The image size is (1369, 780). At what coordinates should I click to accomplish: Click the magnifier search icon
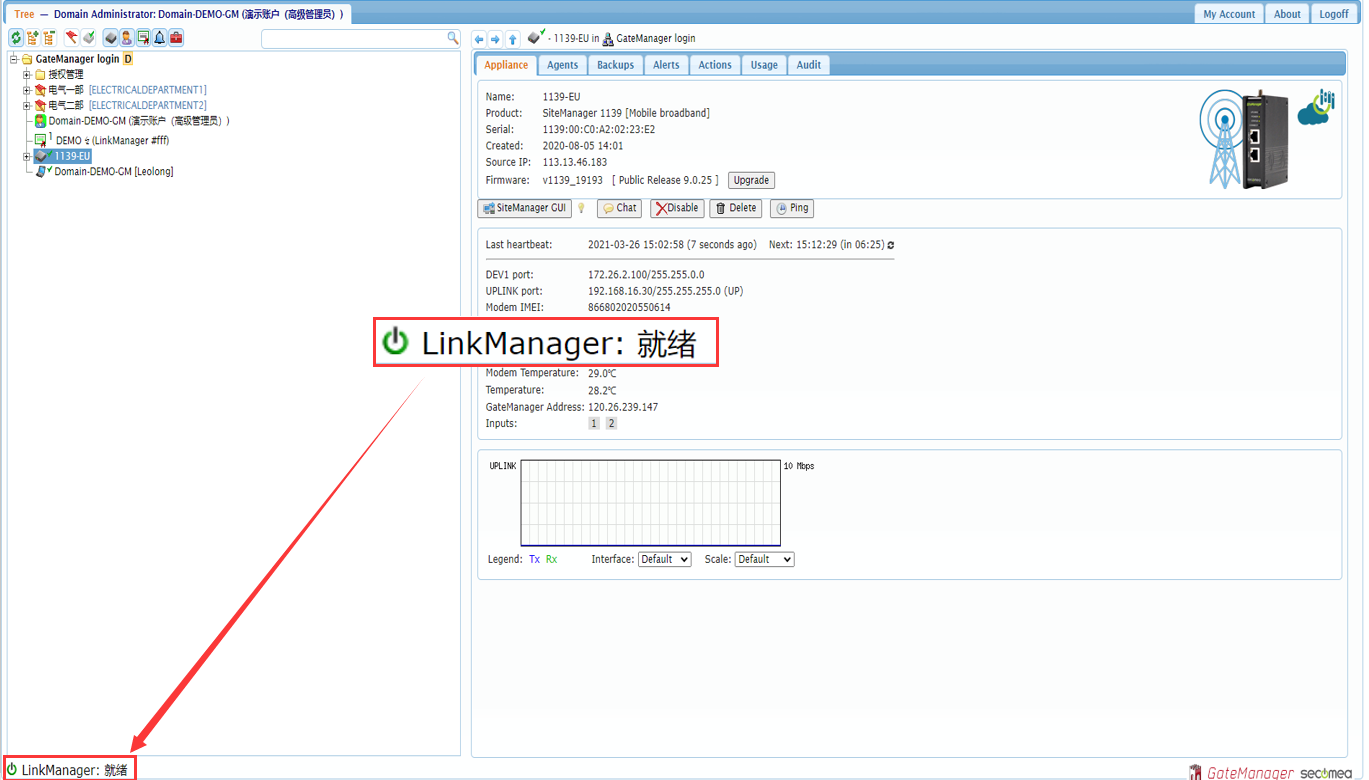pos(452,38)
